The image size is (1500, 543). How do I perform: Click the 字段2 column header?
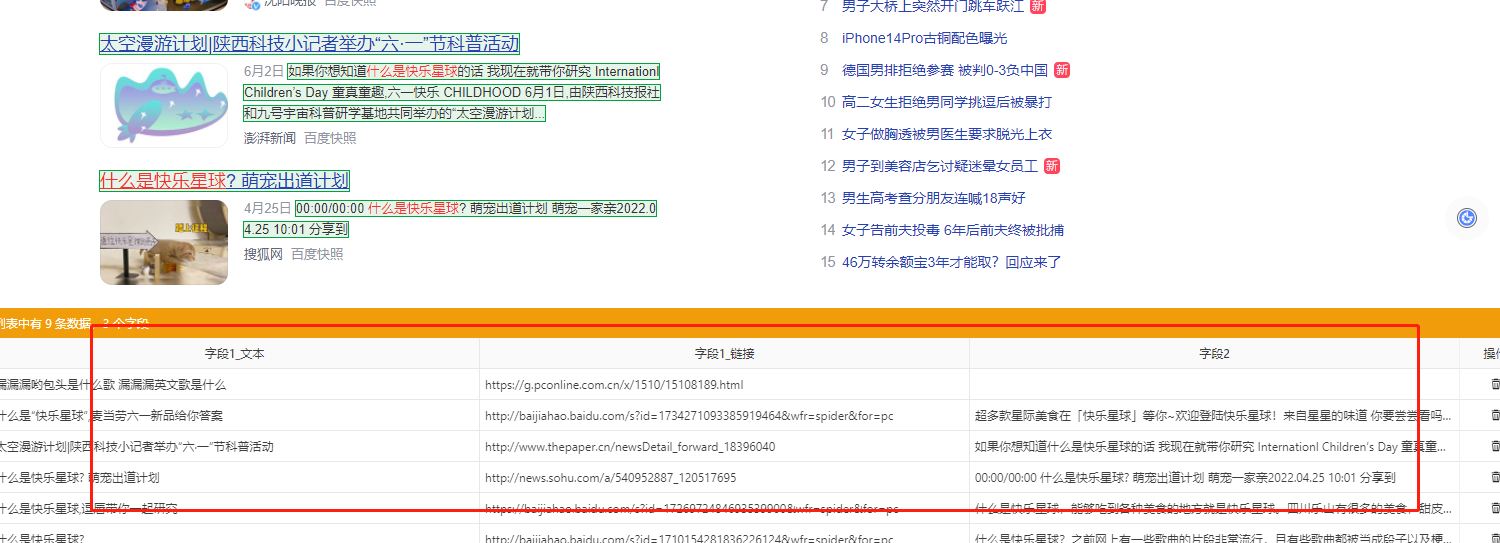pyautogui.click(x=1214, y=353)
